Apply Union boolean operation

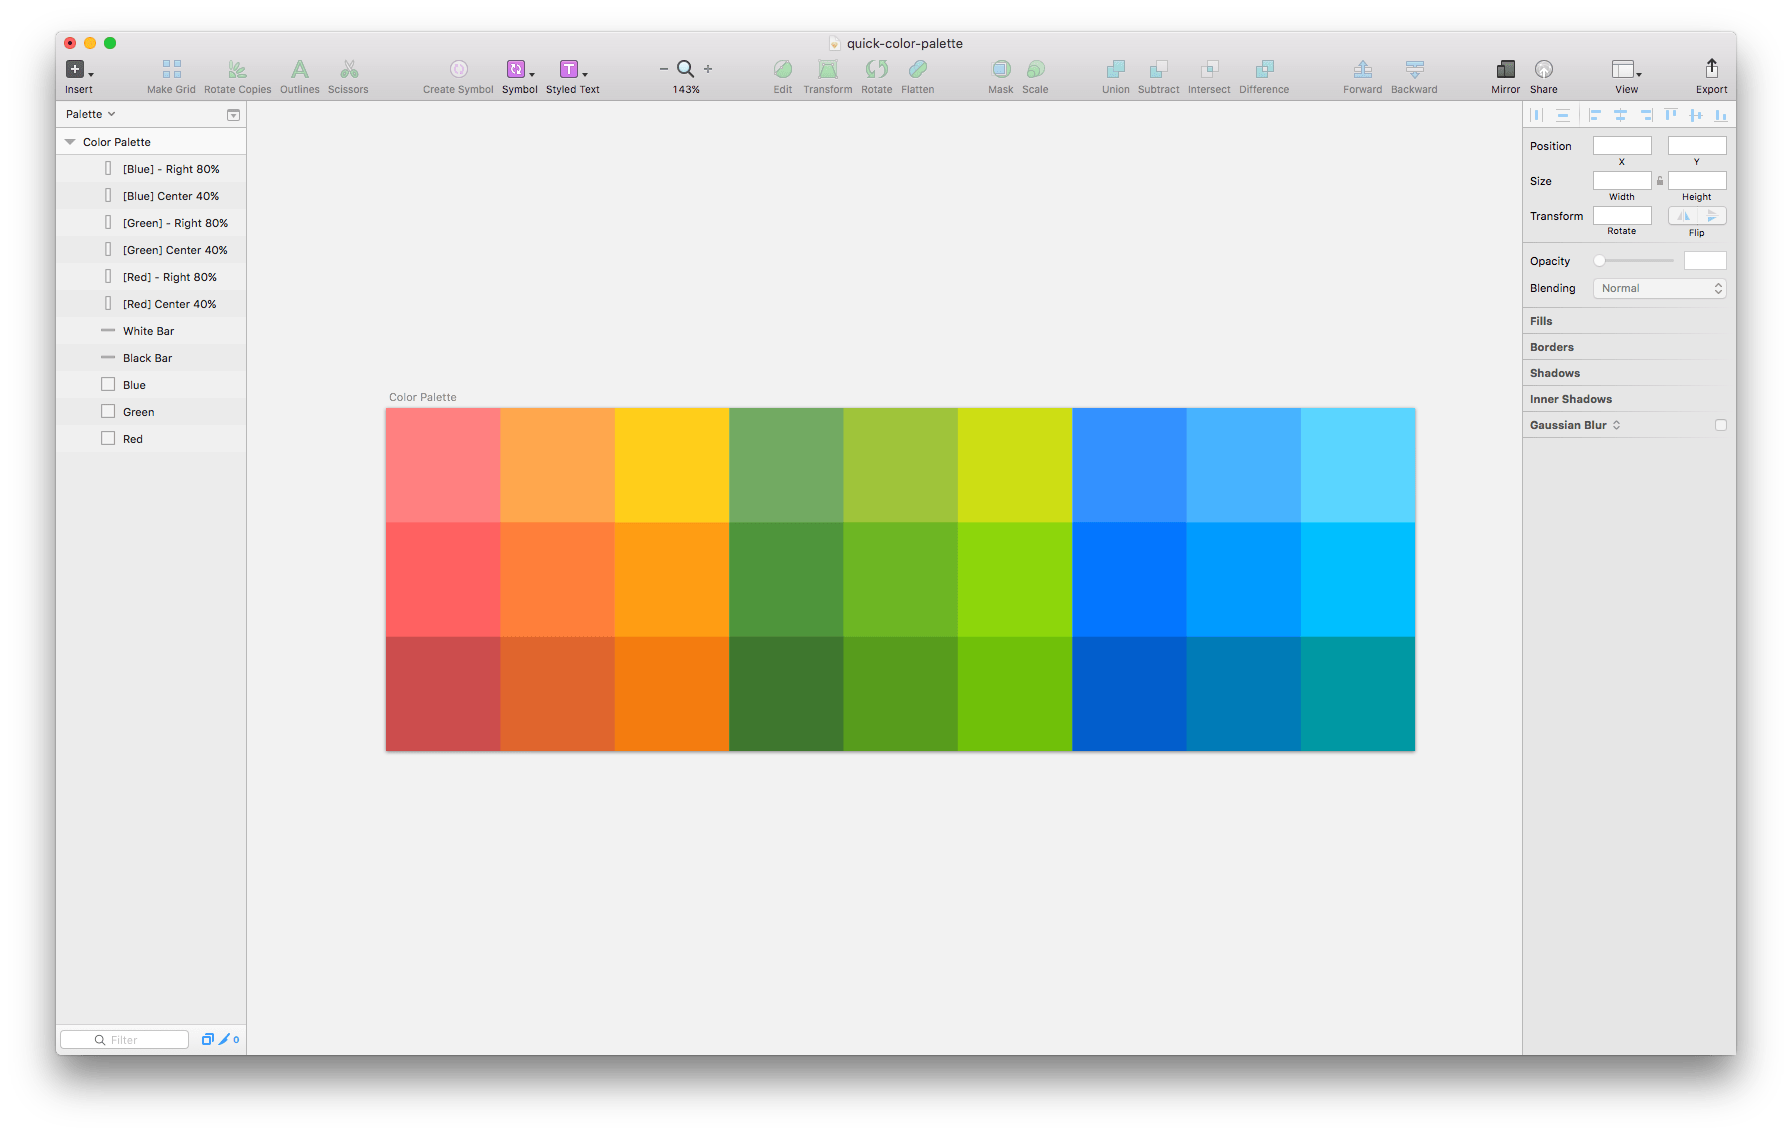(x=1115, y=69)
